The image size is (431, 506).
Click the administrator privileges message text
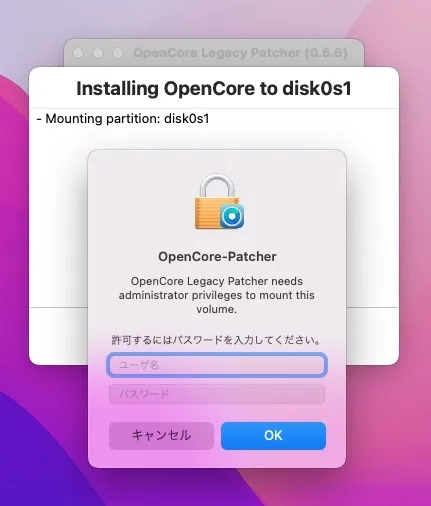pyautogui.click(x=217, y=295)
